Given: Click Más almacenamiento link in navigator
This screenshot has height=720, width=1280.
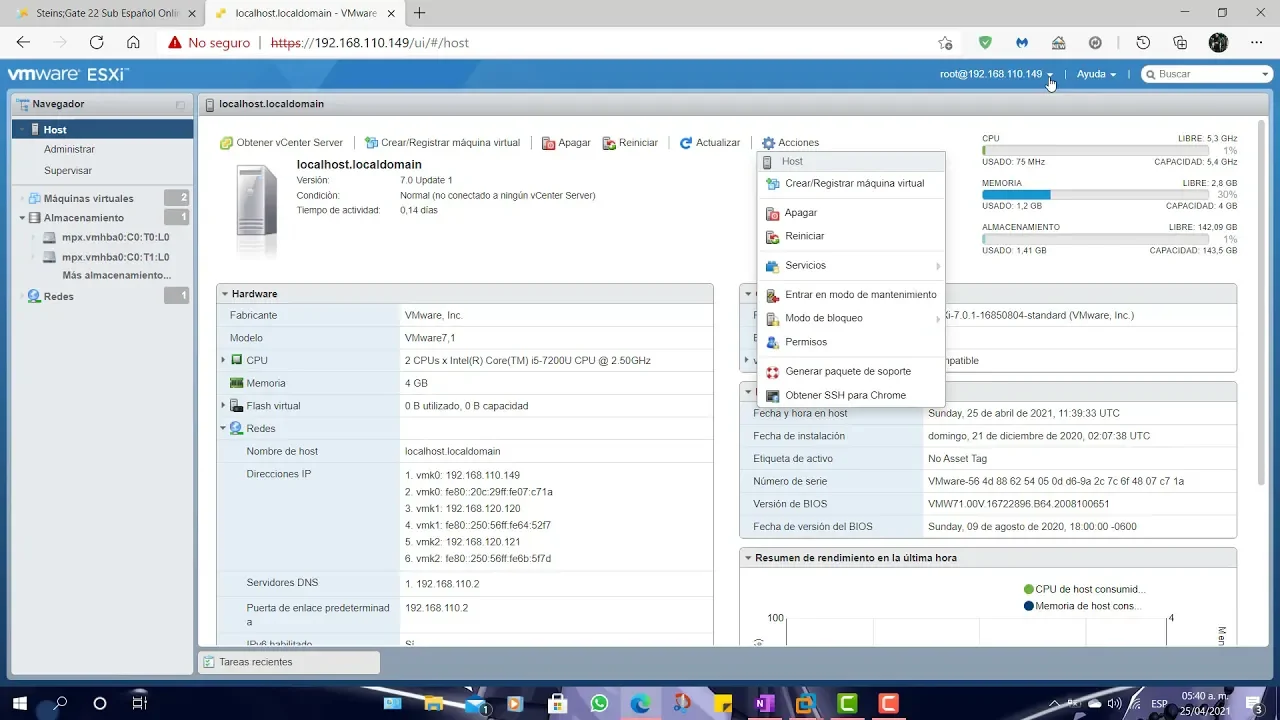Looking at the screenshot, I should pyautogui.click(x=116, y=275).
